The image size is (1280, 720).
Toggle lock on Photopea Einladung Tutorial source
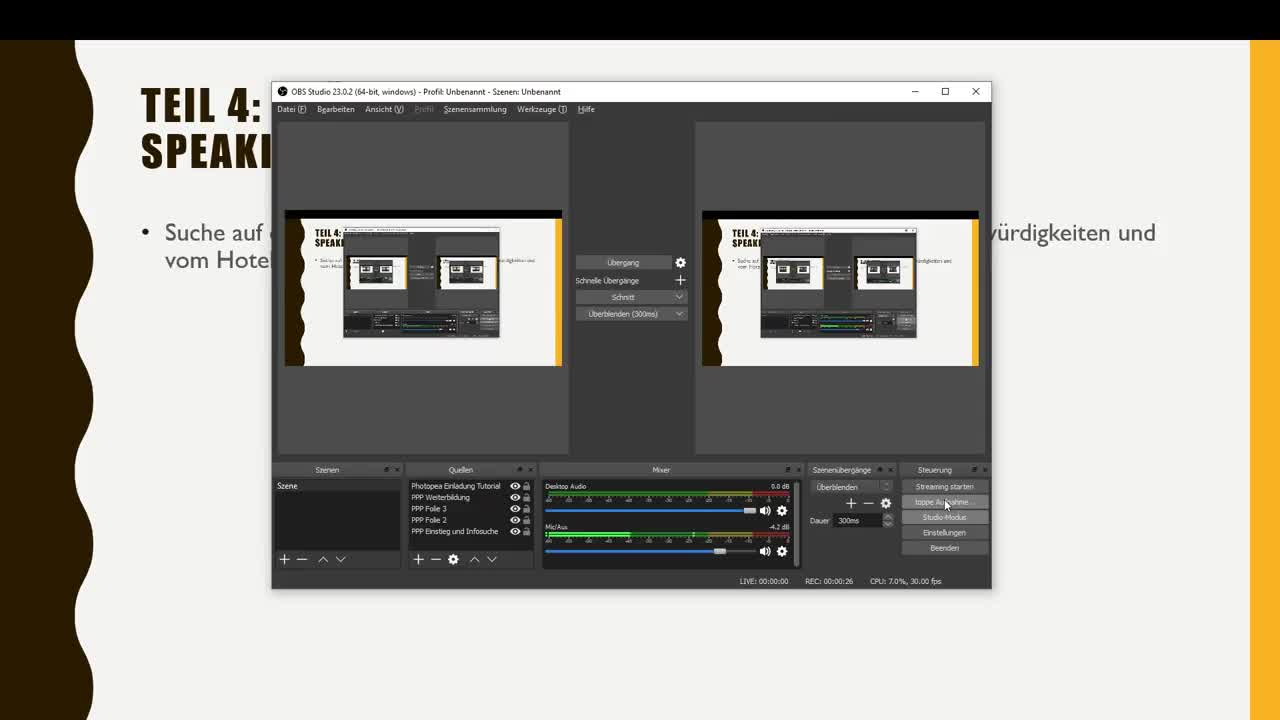[x=527, y=486]
